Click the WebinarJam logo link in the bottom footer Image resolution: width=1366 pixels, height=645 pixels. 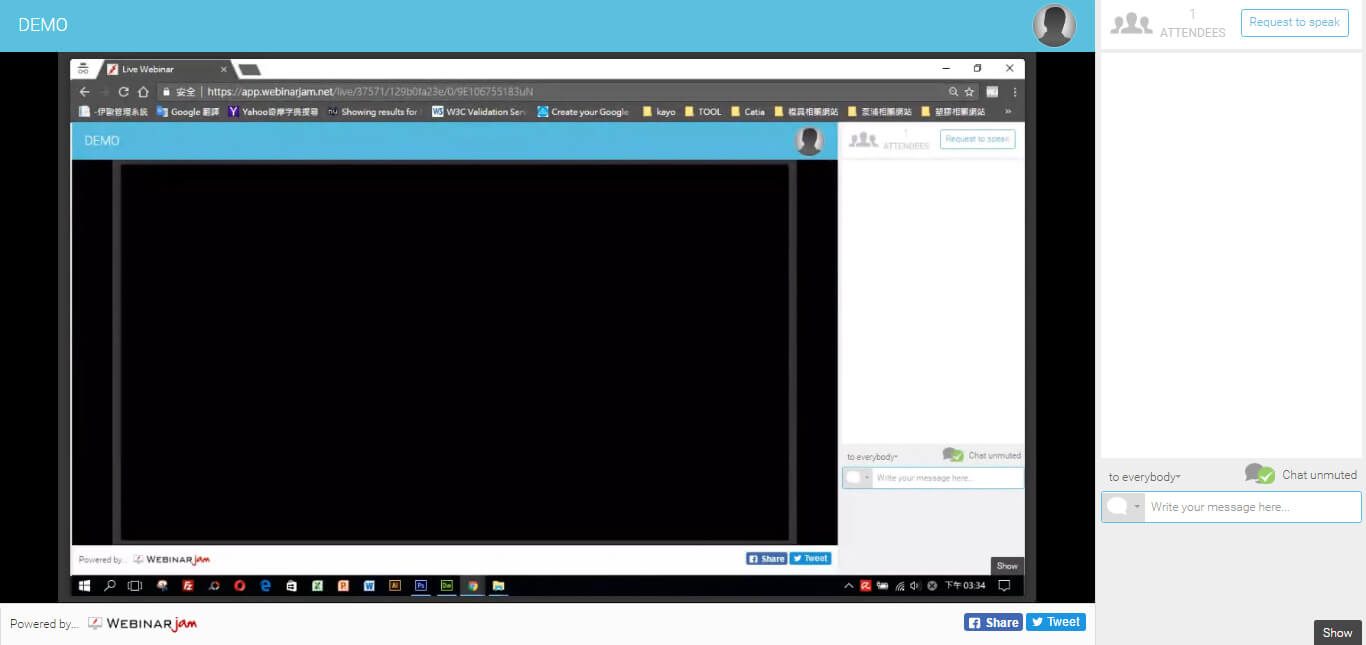pyautogui.click(x=142, y=624)
